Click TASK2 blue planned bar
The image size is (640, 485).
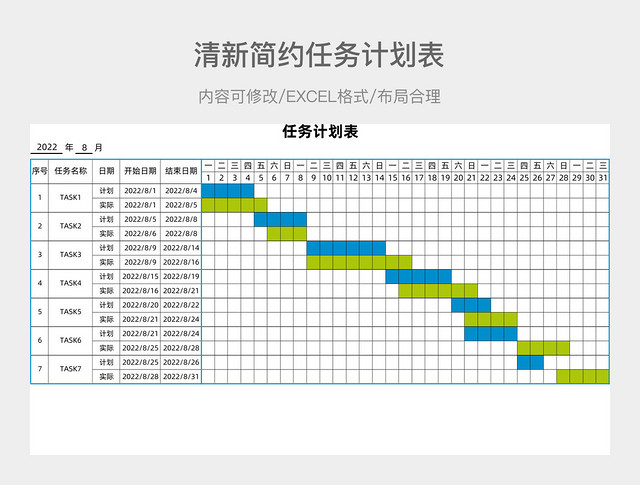(x=280, y=219)
